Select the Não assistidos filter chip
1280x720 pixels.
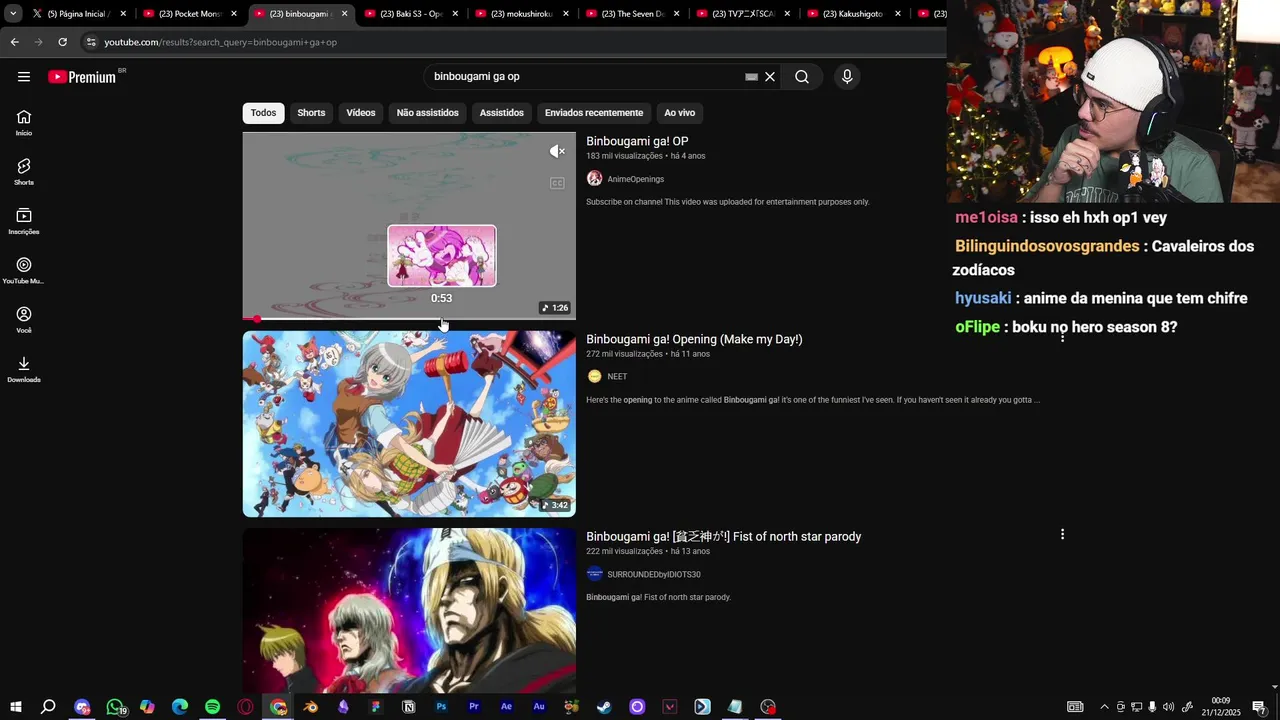[427, 113]
